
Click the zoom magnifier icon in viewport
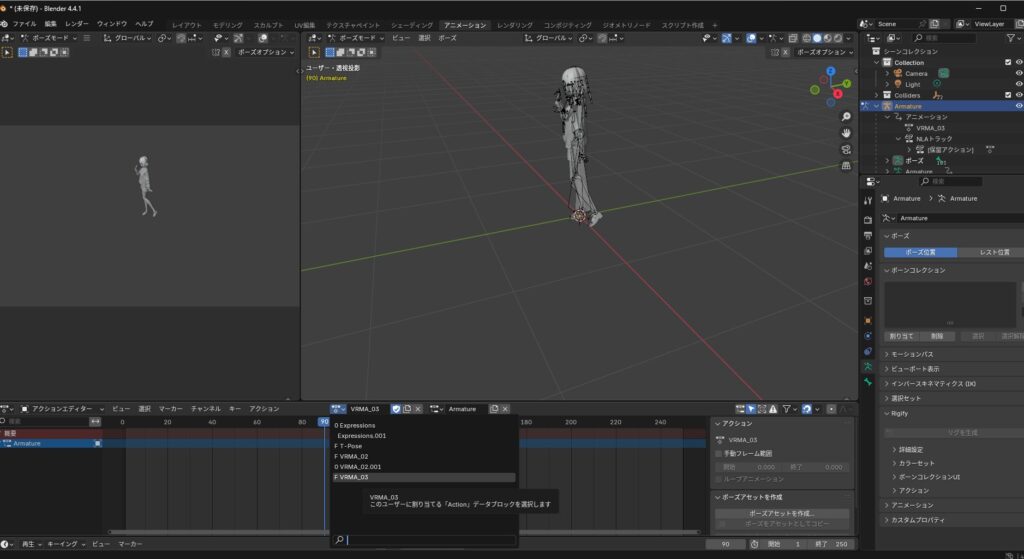tap(846, 117)
